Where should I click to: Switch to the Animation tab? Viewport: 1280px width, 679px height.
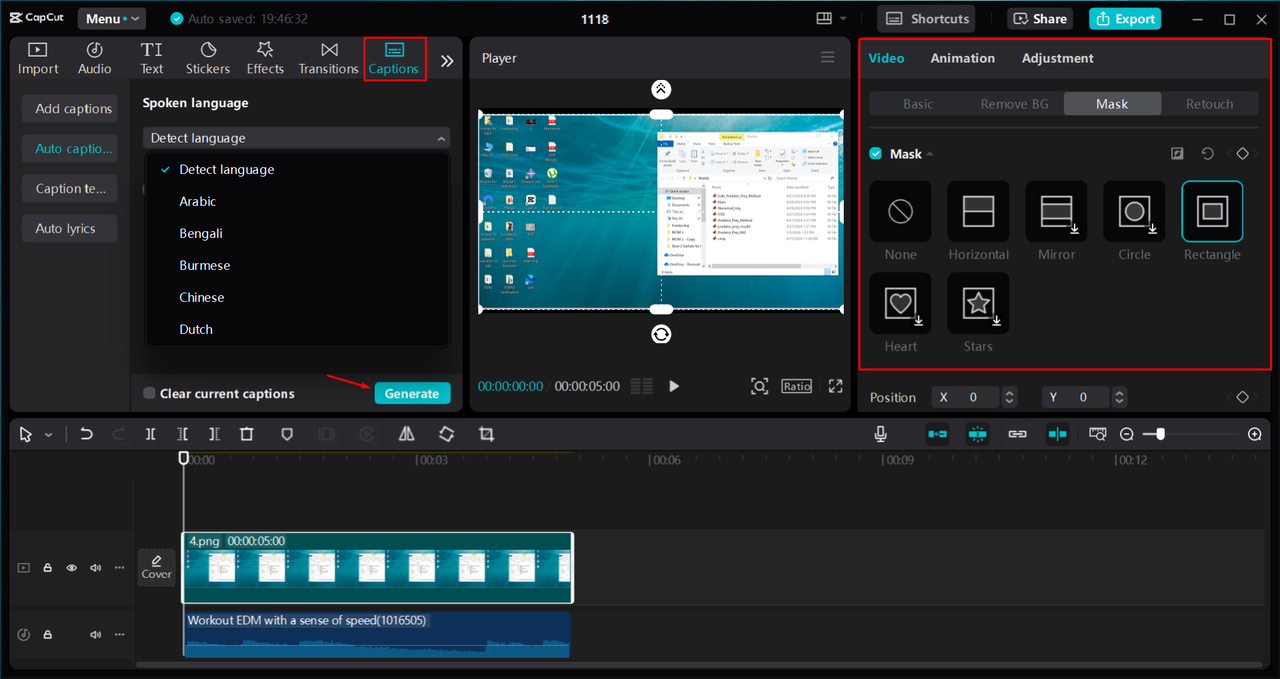point(962,58)
